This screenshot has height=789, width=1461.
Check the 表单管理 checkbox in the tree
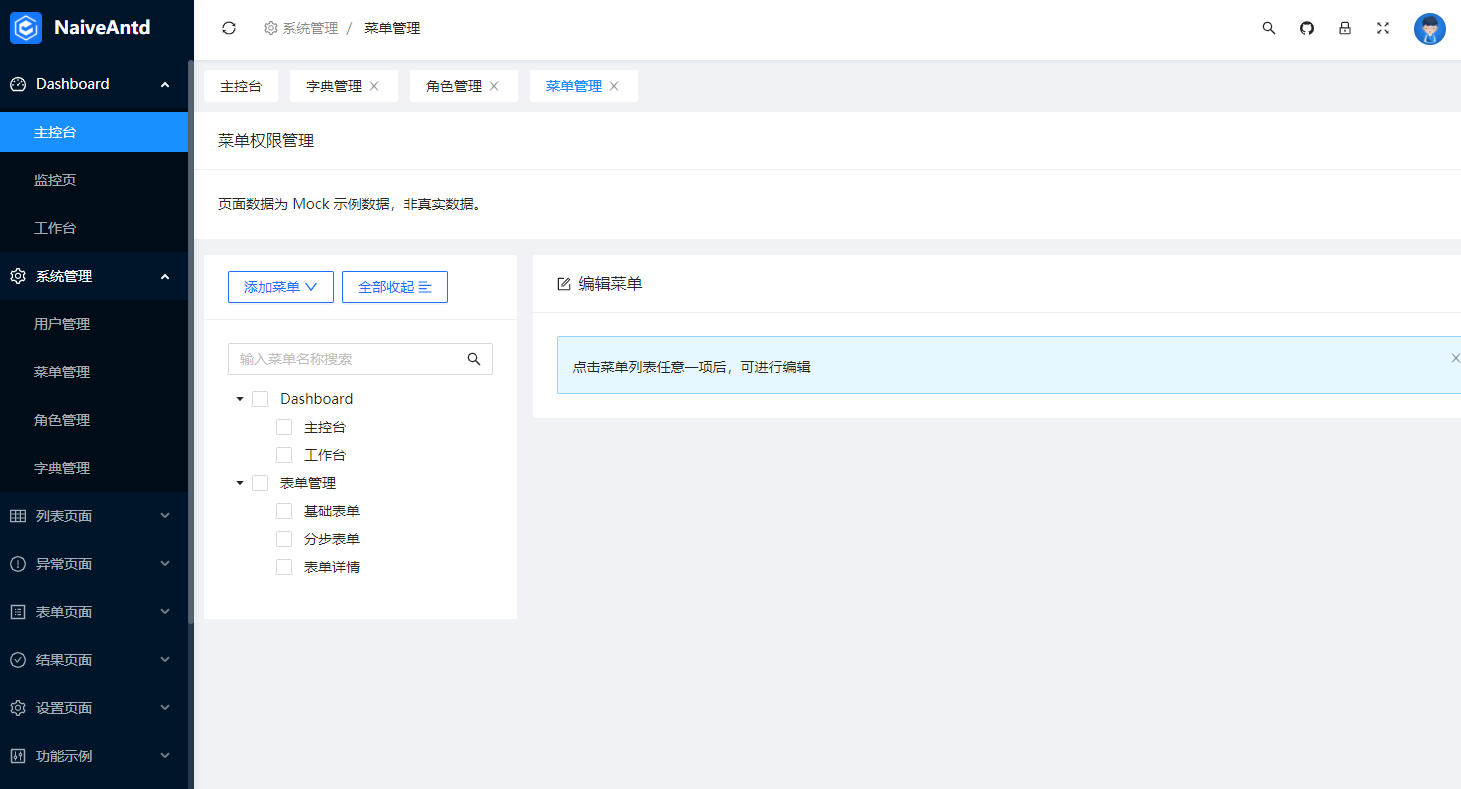[x=260, y=482]
